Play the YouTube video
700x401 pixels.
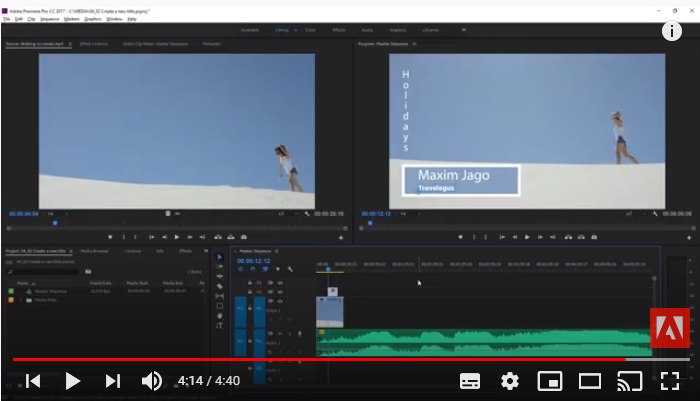tap(72, 381)
